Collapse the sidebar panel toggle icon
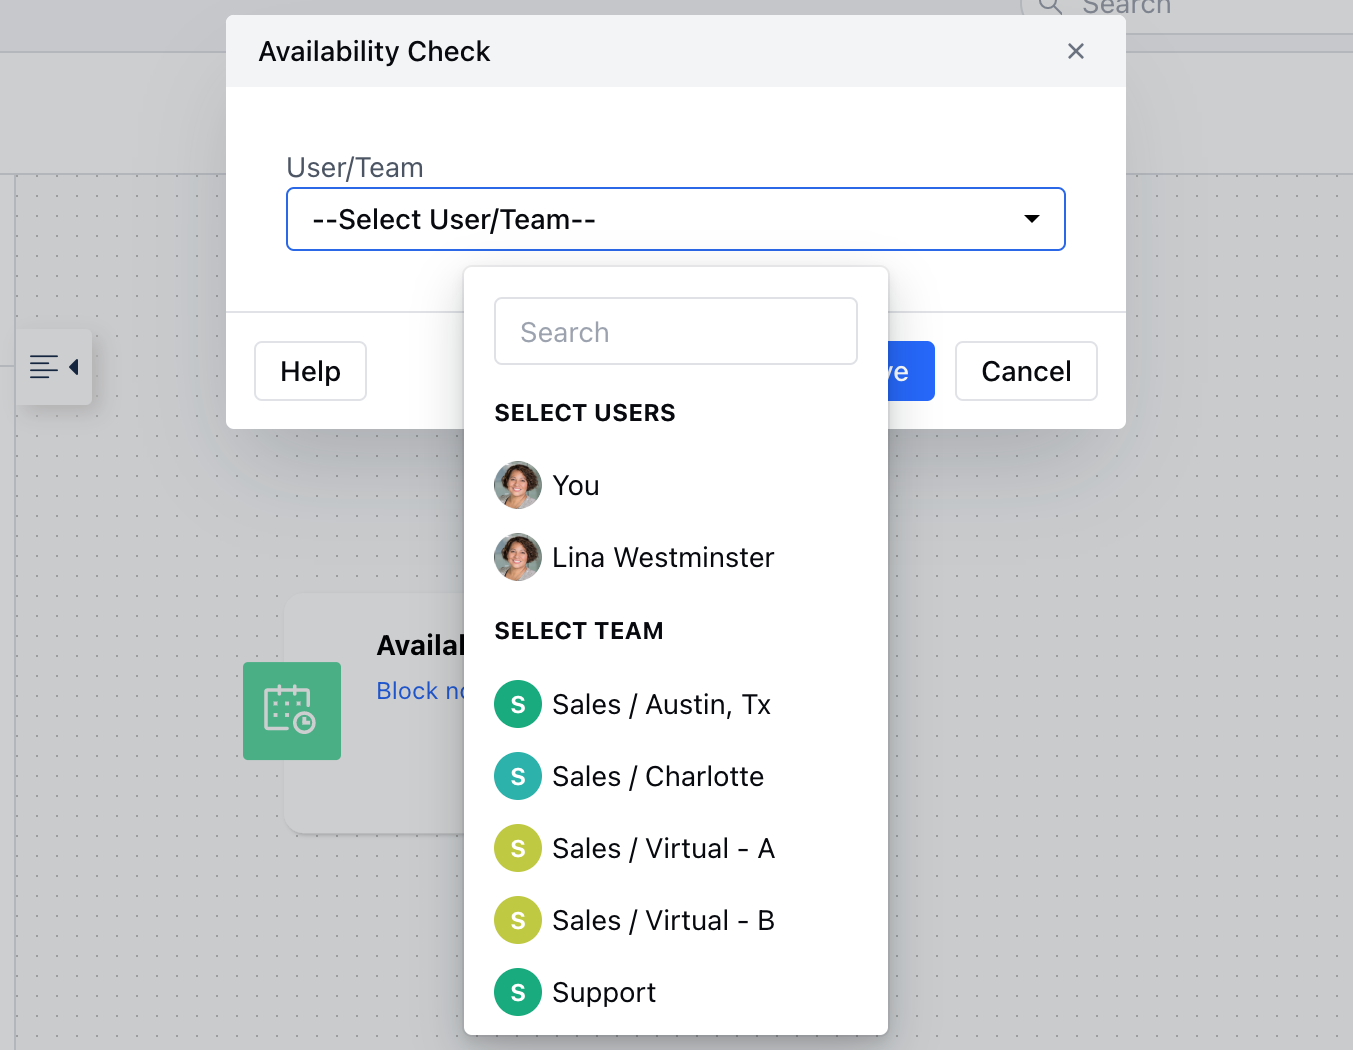 pyautogui.click(x=54, y=367)
